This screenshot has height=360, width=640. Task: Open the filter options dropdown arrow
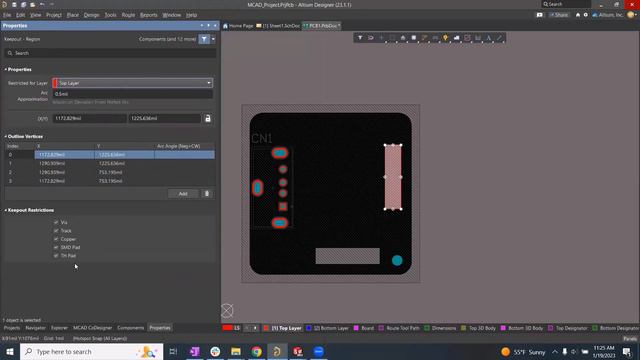(x=213, y=39)
